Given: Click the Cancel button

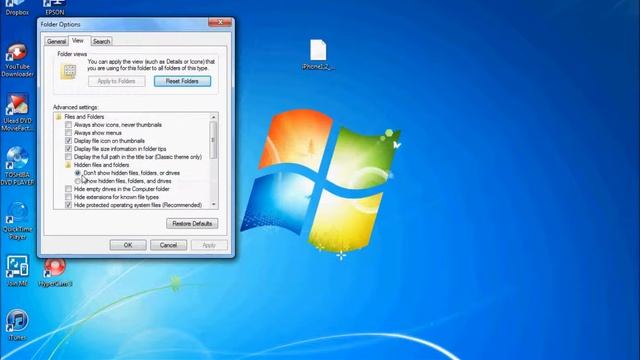Looking at the screenshot, I should (x=168, y=245).
